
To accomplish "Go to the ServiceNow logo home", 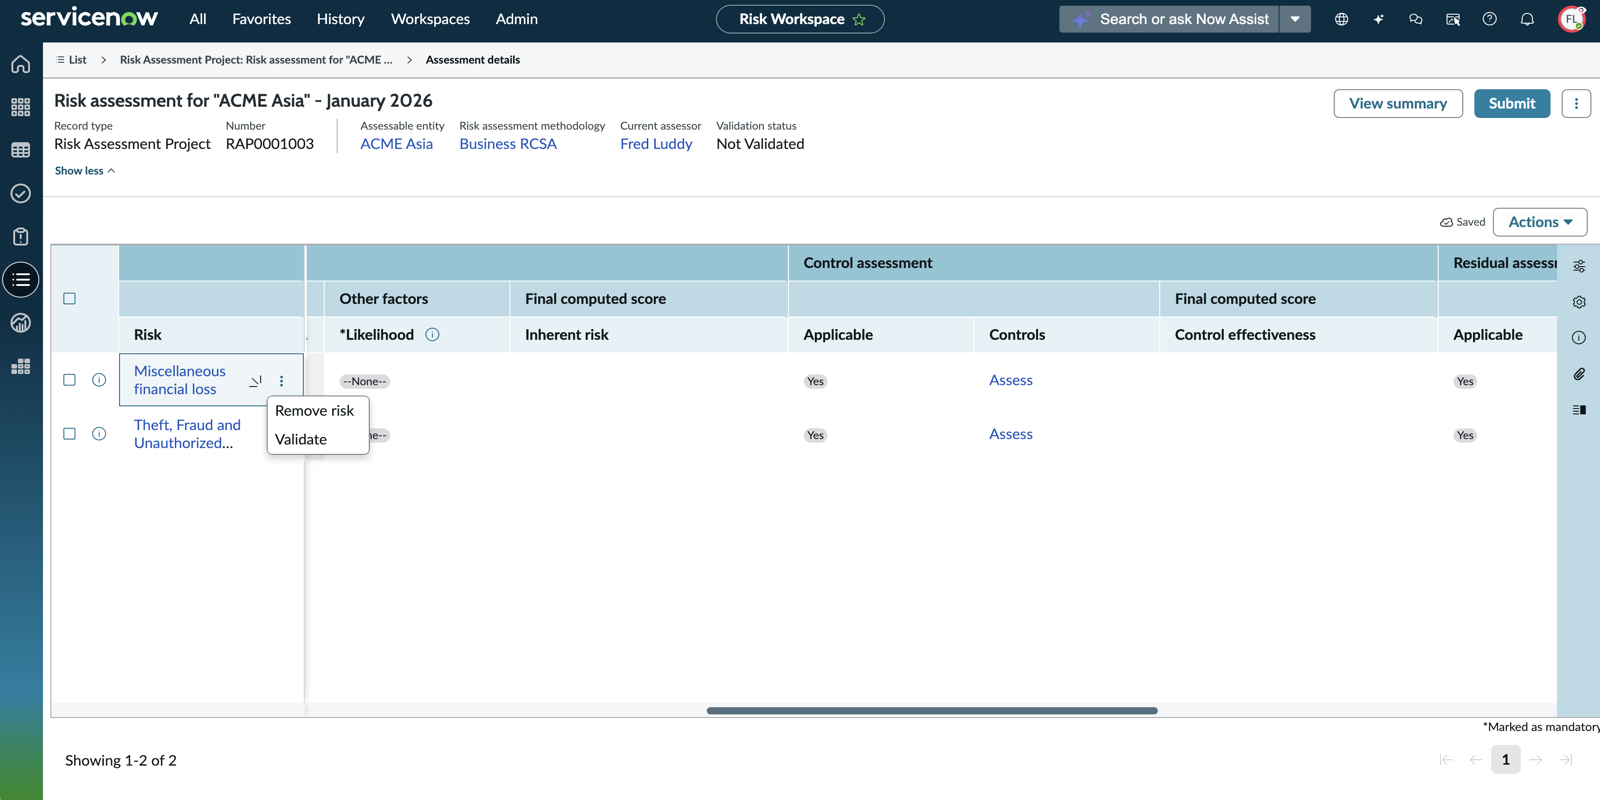I will [89, 18].
